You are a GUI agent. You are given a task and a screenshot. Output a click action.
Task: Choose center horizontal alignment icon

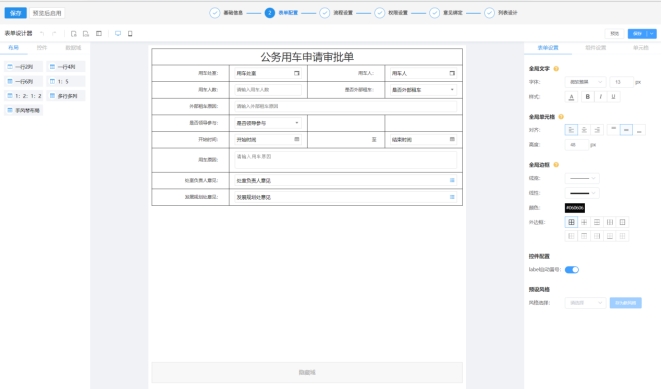pyautogui.click(x=584, y=130)
